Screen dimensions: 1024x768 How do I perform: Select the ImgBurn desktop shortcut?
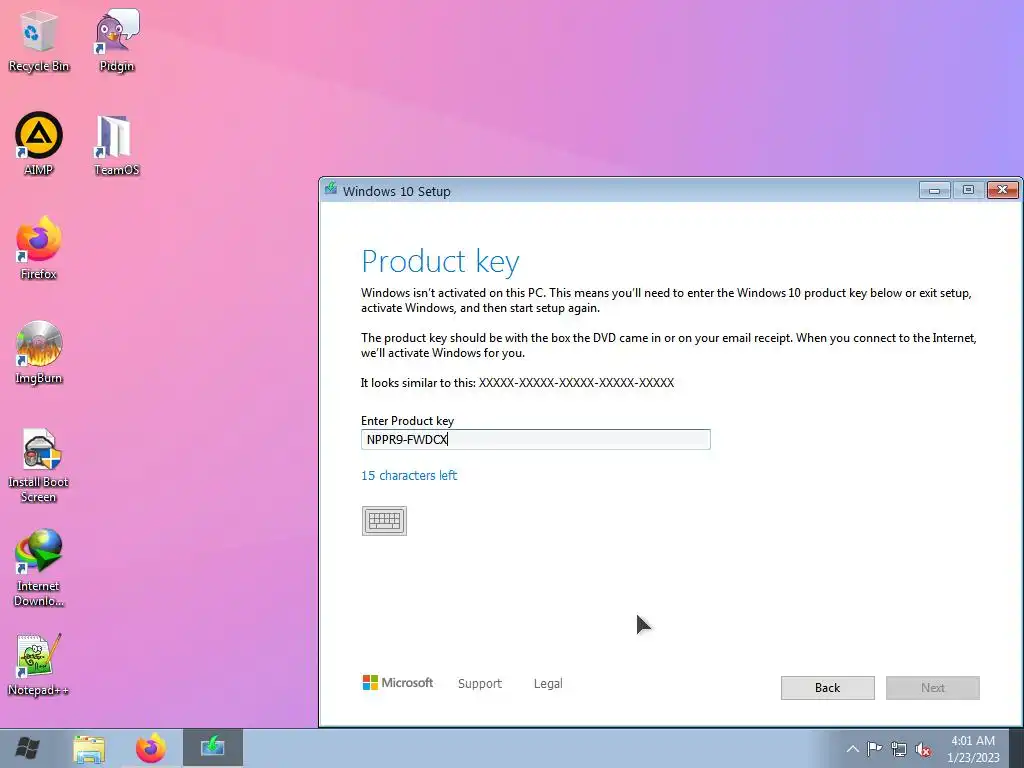(x=39, y=353)
